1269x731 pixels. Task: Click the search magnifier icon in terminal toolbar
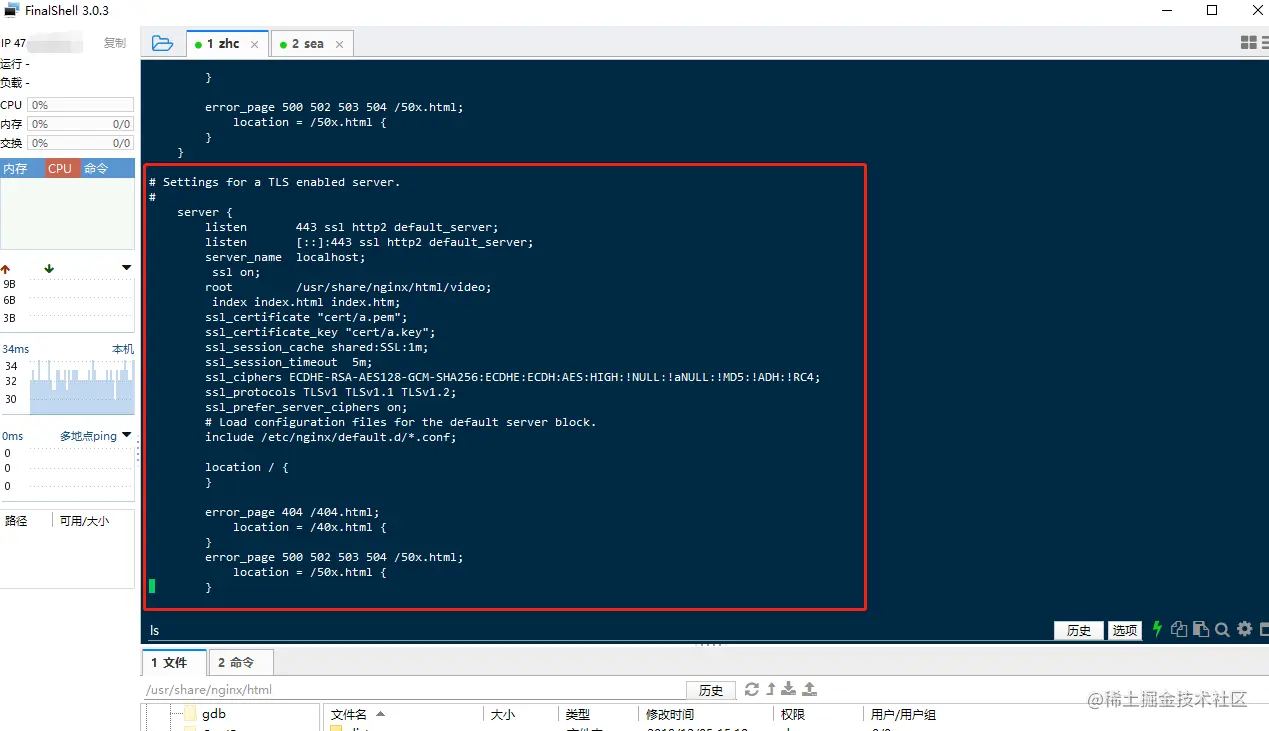point(1222,629)
